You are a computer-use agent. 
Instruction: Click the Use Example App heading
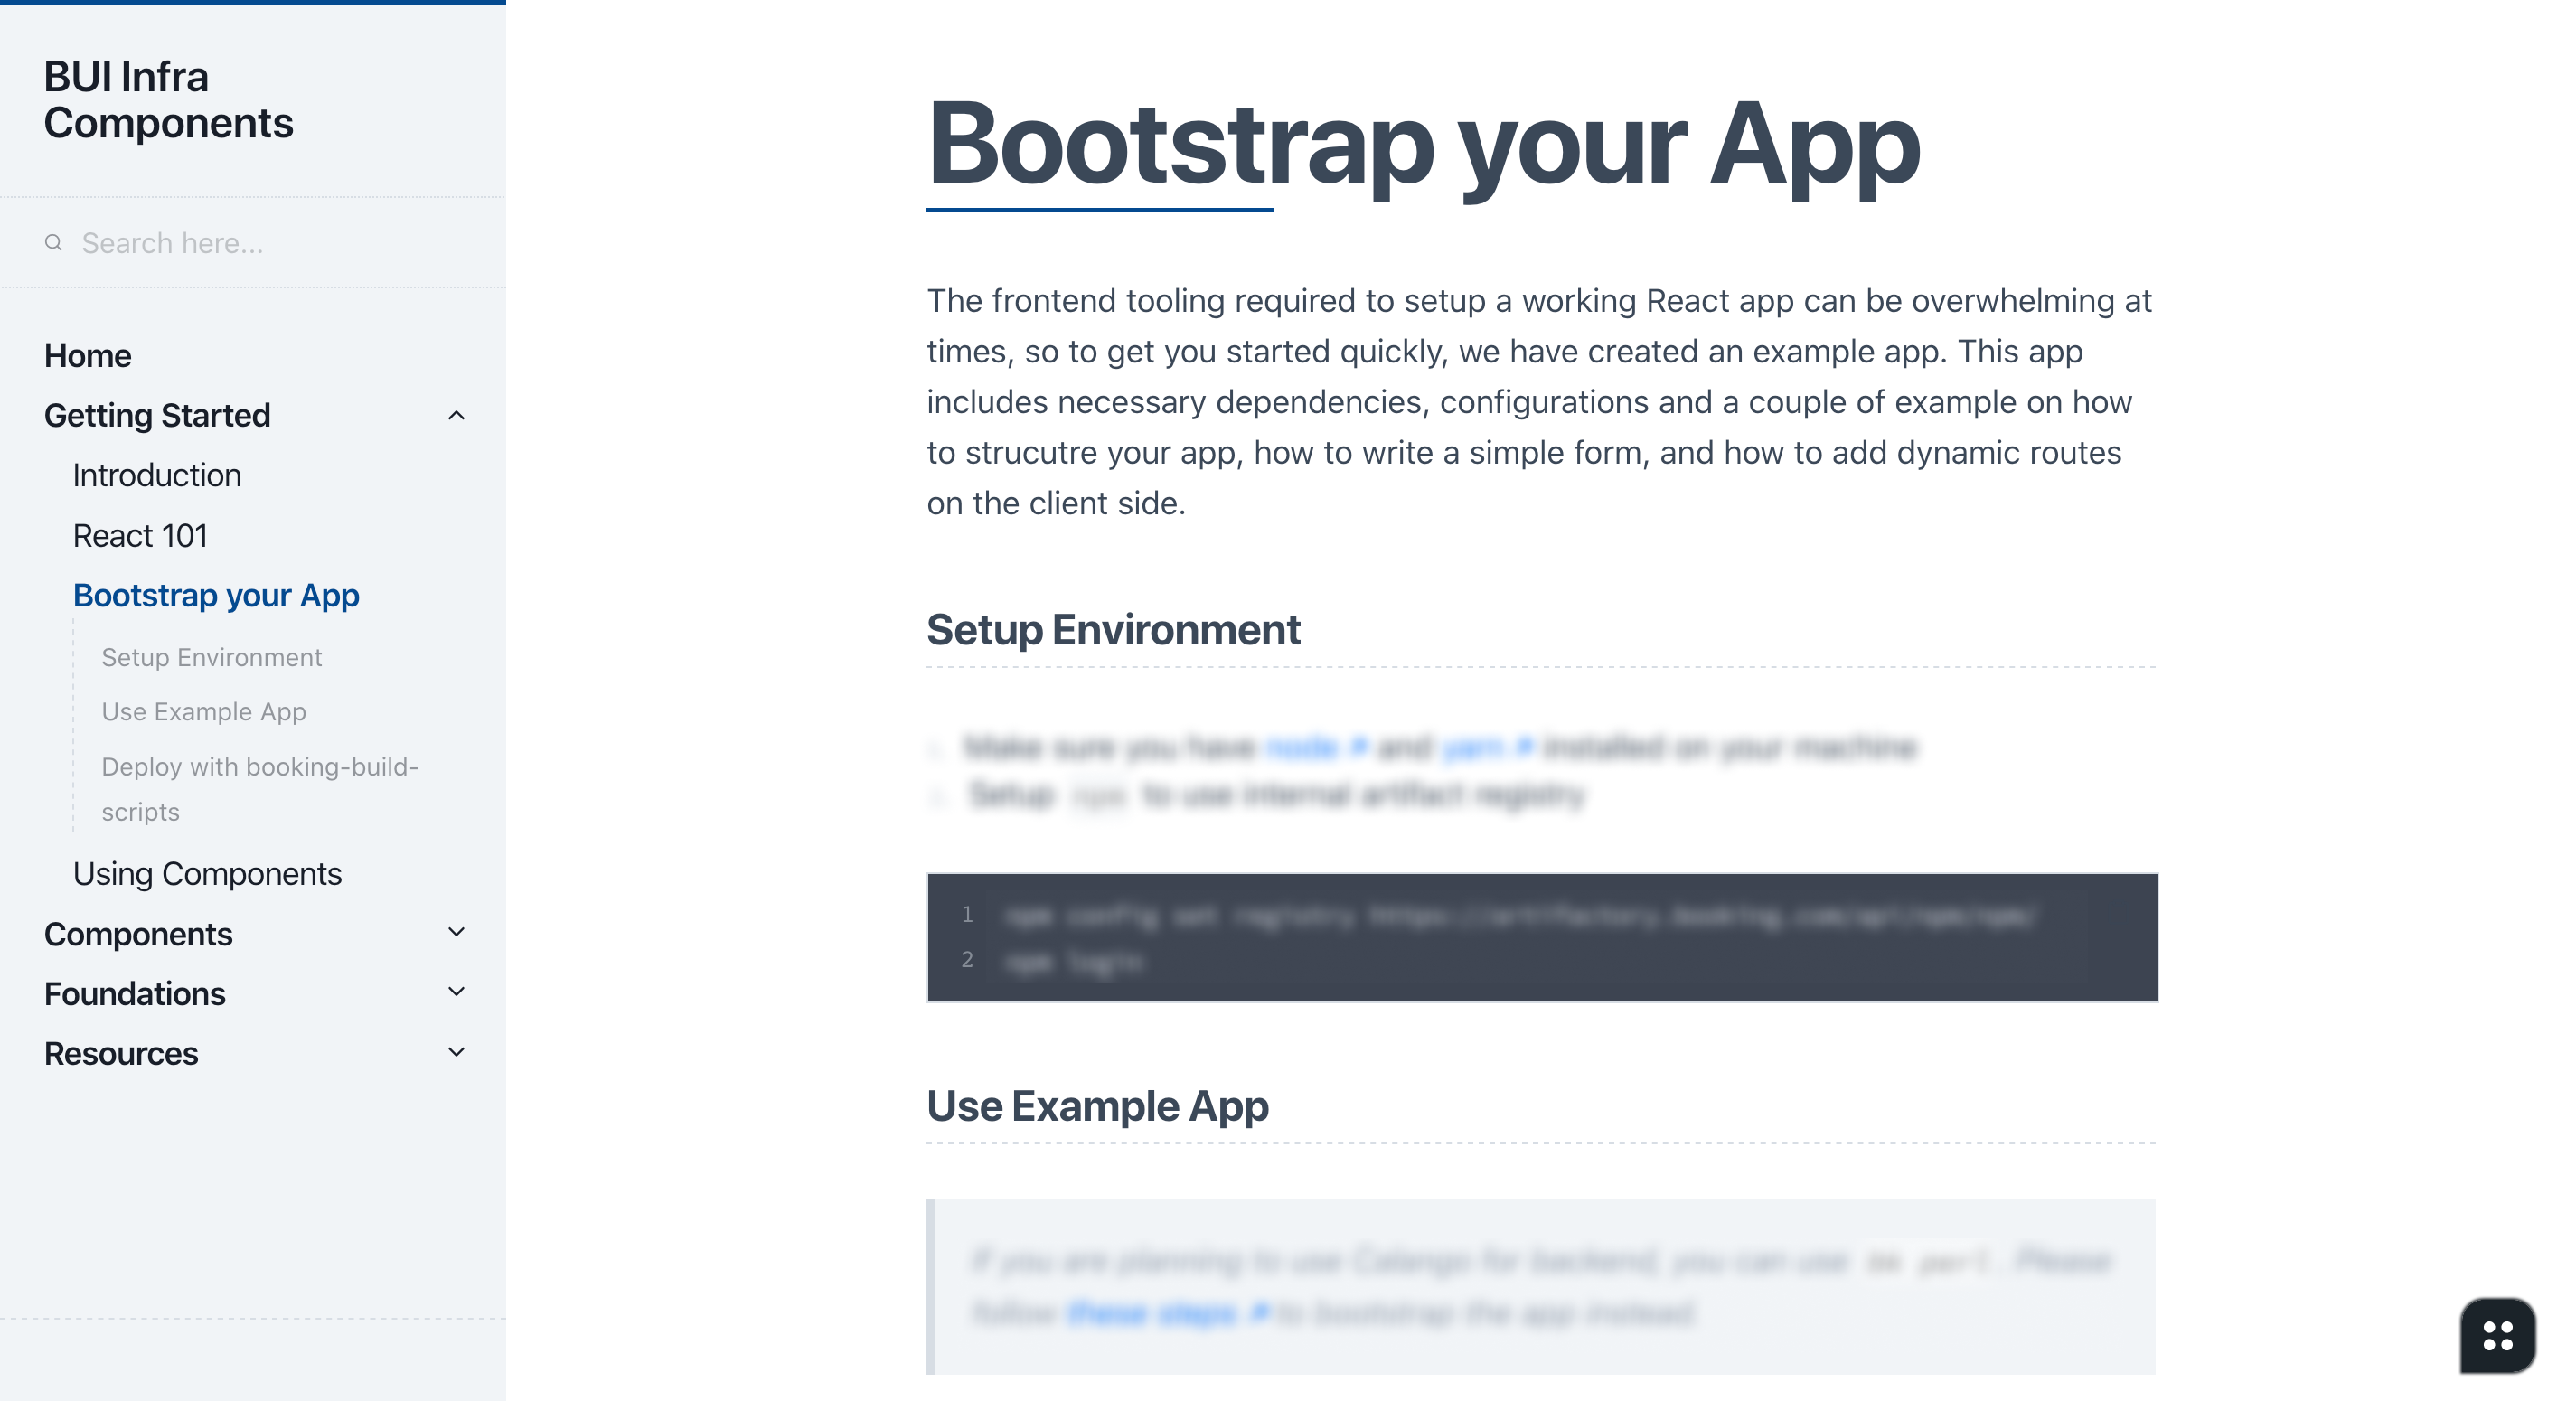pyautogui.click(x=1097, y=1106)
